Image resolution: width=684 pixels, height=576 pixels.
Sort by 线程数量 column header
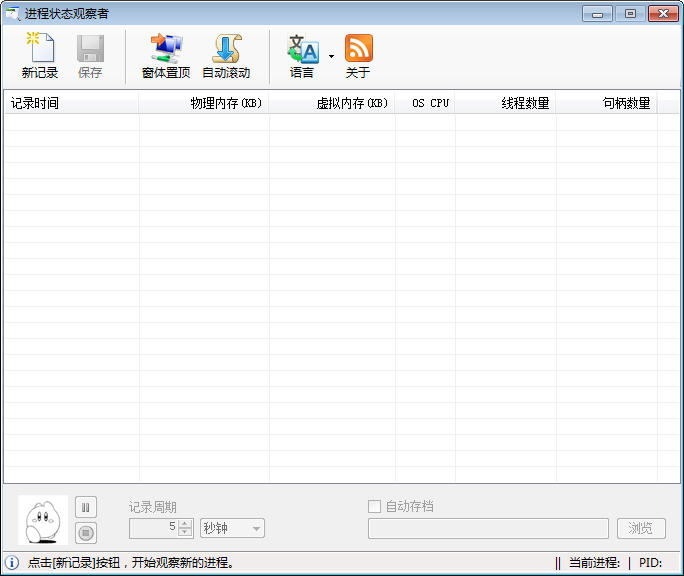click(x=506, y=103)
